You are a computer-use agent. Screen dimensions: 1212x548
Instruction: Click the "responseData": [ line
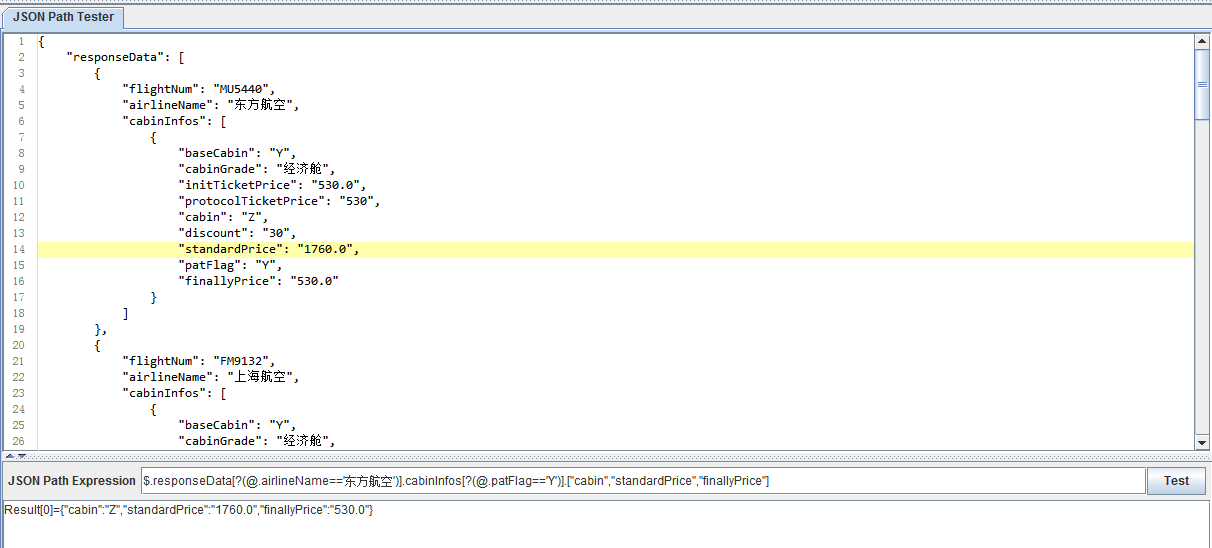click(125, 57)
